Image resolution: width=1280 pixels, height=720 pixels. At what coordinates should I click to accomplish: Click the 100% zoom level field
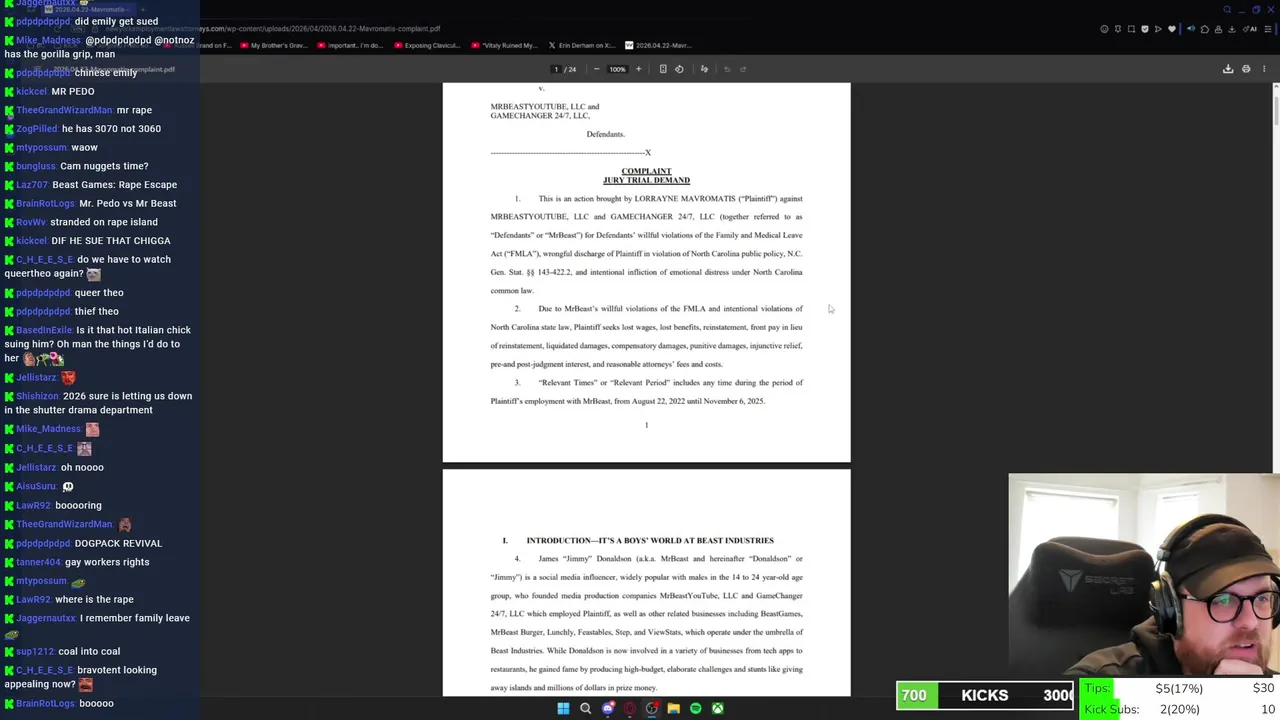pos(617,69)
